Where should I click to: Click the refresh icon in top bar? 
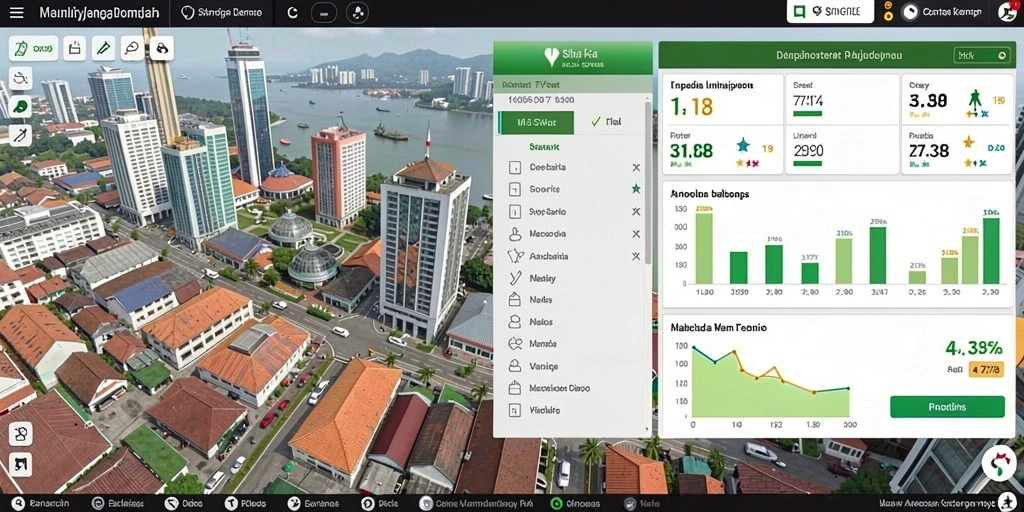coord(293,12)
